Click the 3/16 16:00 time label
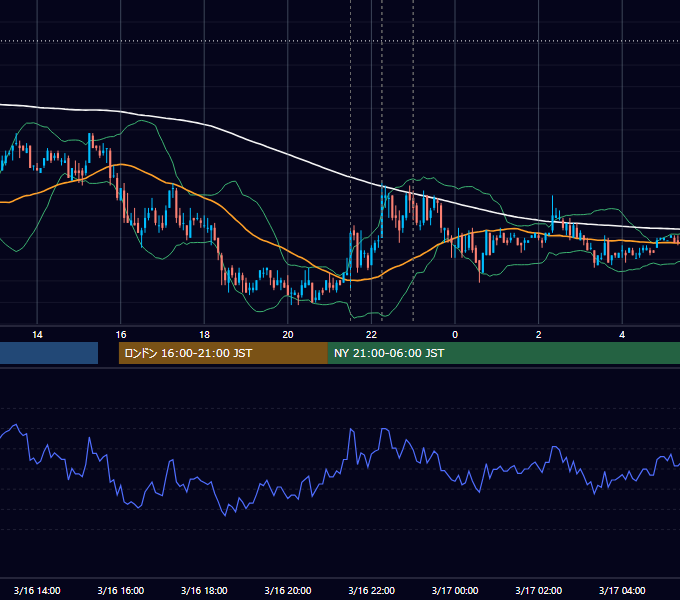The width and height of the screenshot is (680, 600). [x=121, y=590]
